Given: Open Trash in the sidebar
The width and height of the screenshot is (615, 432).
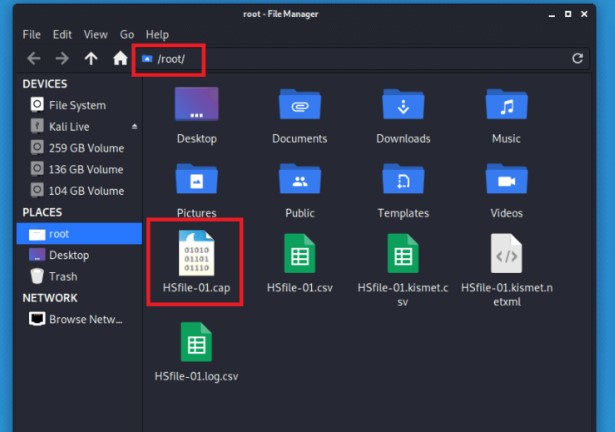Looking at the screenshot, I should tap(79, 276).
